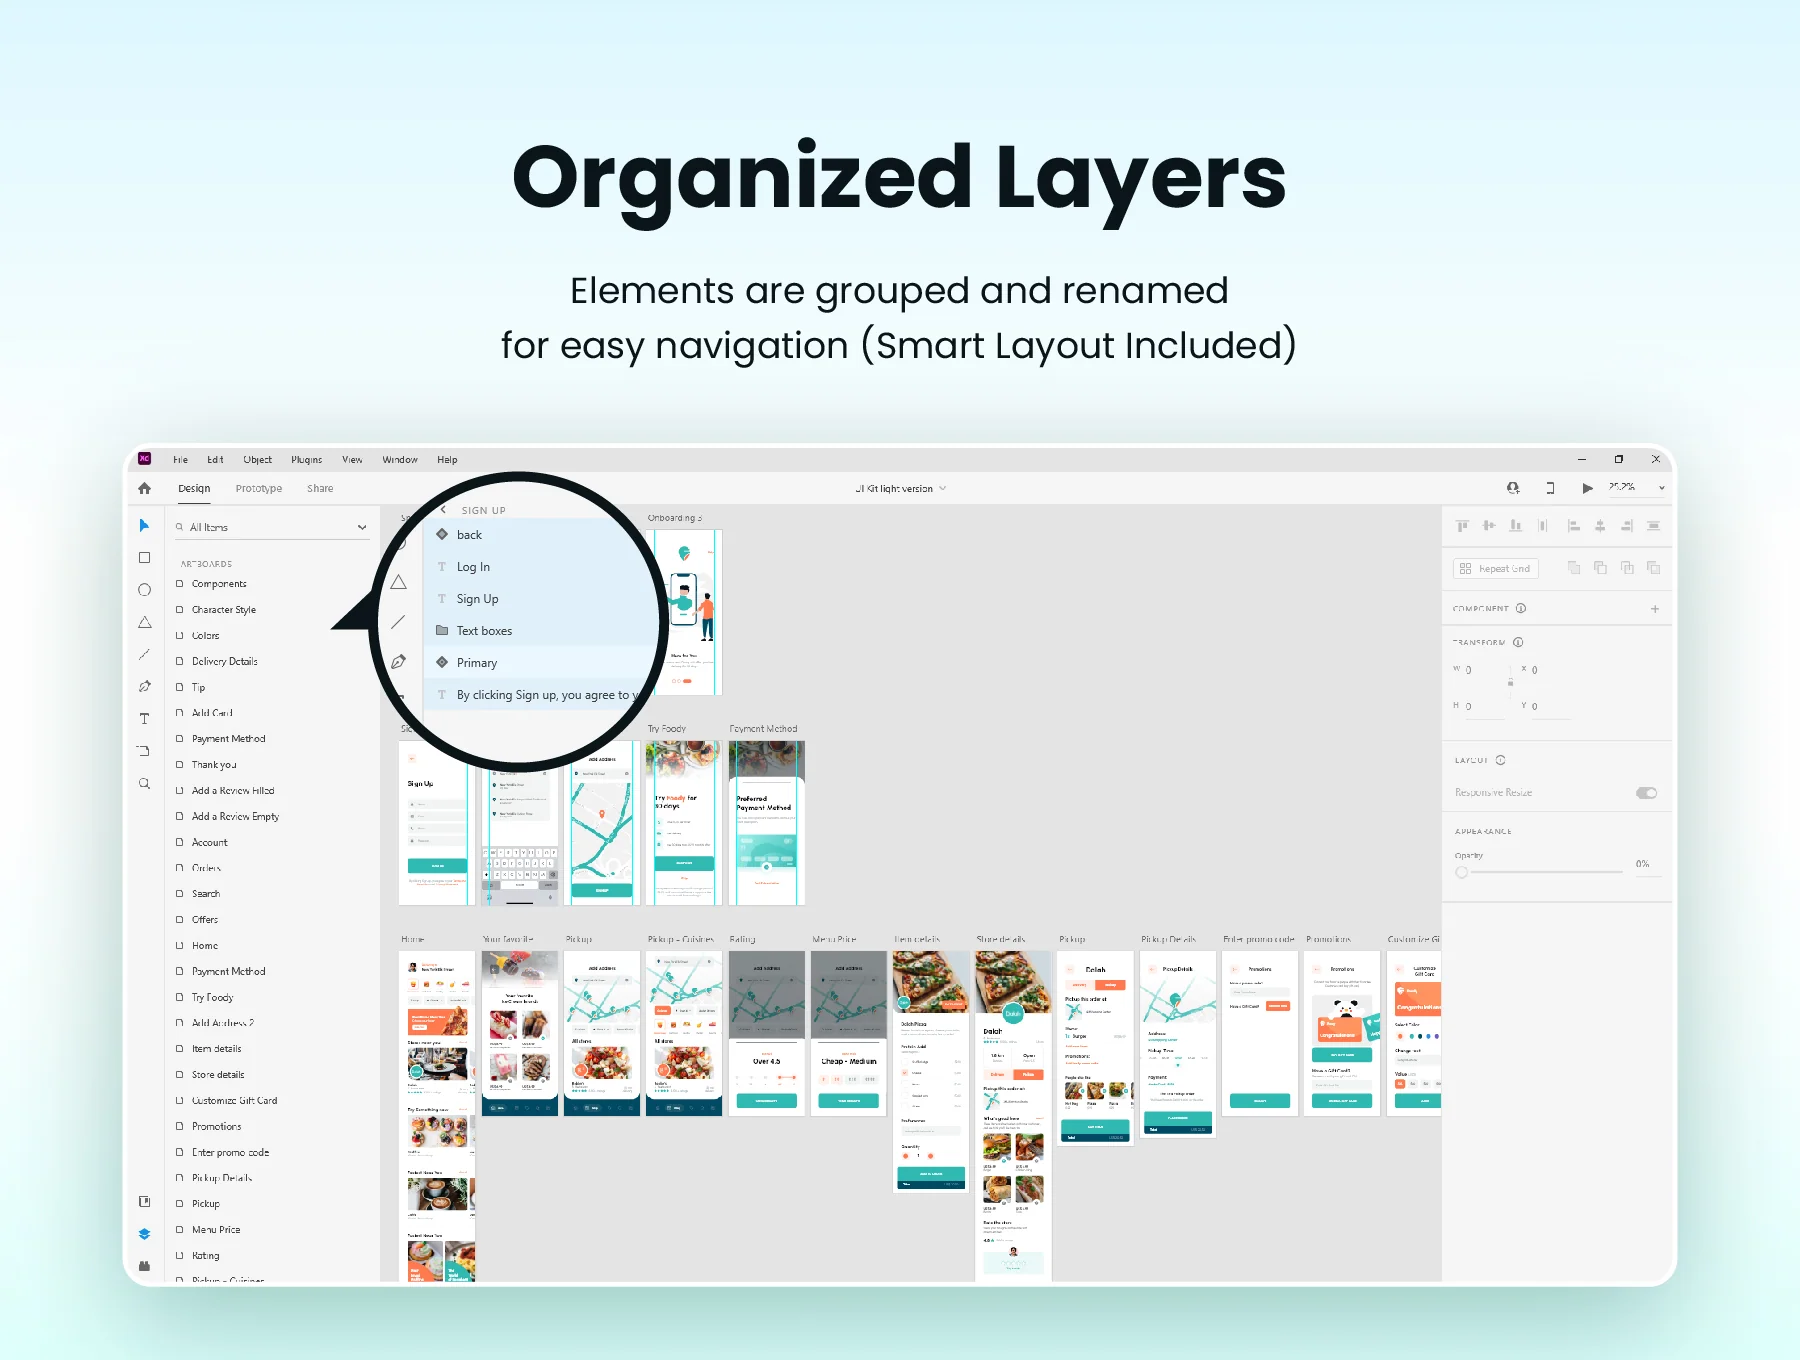Switch to the Design tab
Viewport: 1800px width, 1360px height.
coord(194,488)
